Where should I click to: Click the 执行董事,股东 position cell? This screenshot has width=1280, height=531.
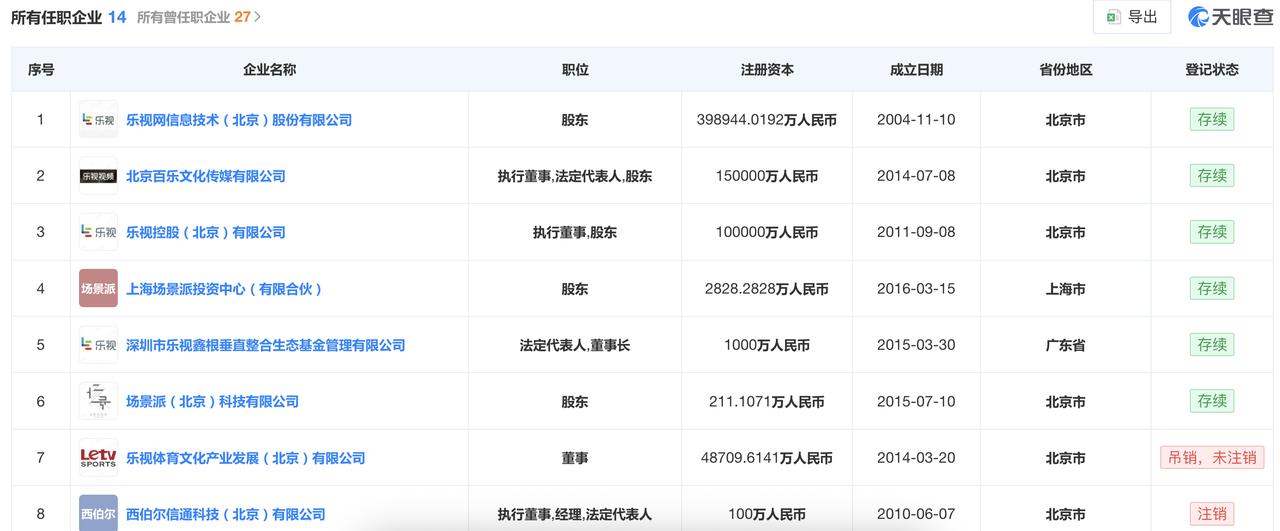pos(575,232)
